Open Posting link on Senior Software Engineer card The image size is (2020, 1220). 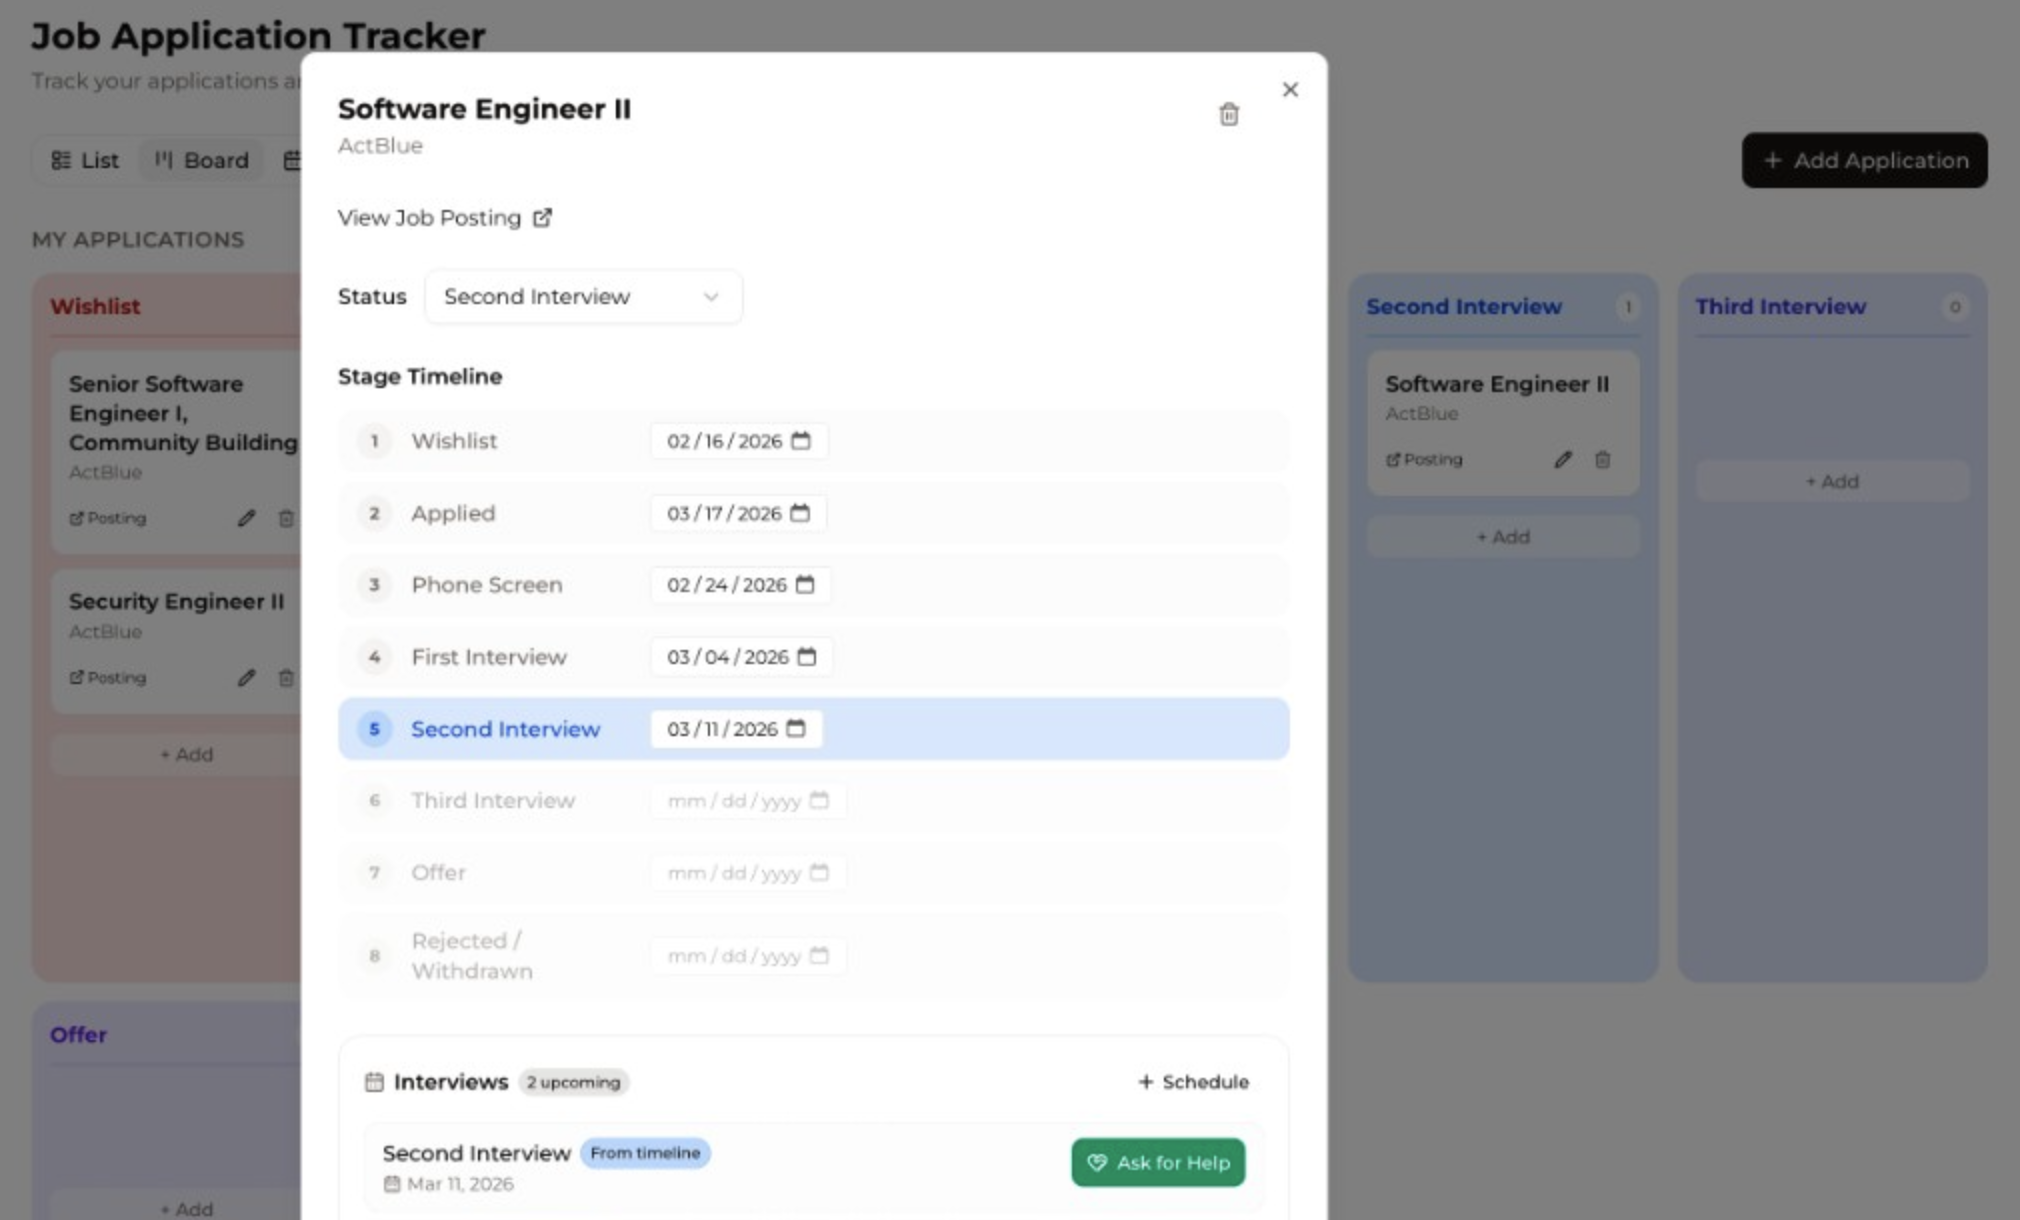107,518
